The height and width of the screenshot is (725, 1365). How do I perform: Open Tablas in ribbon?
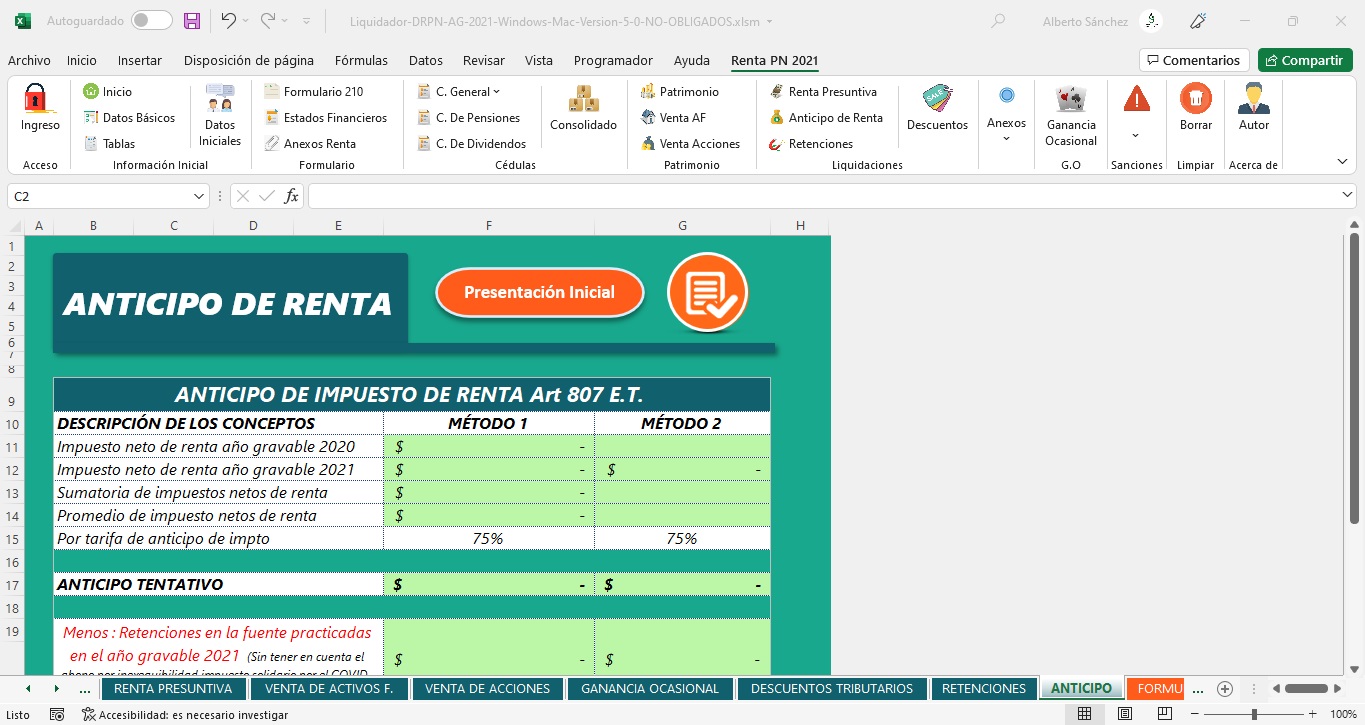pos(109,143)
